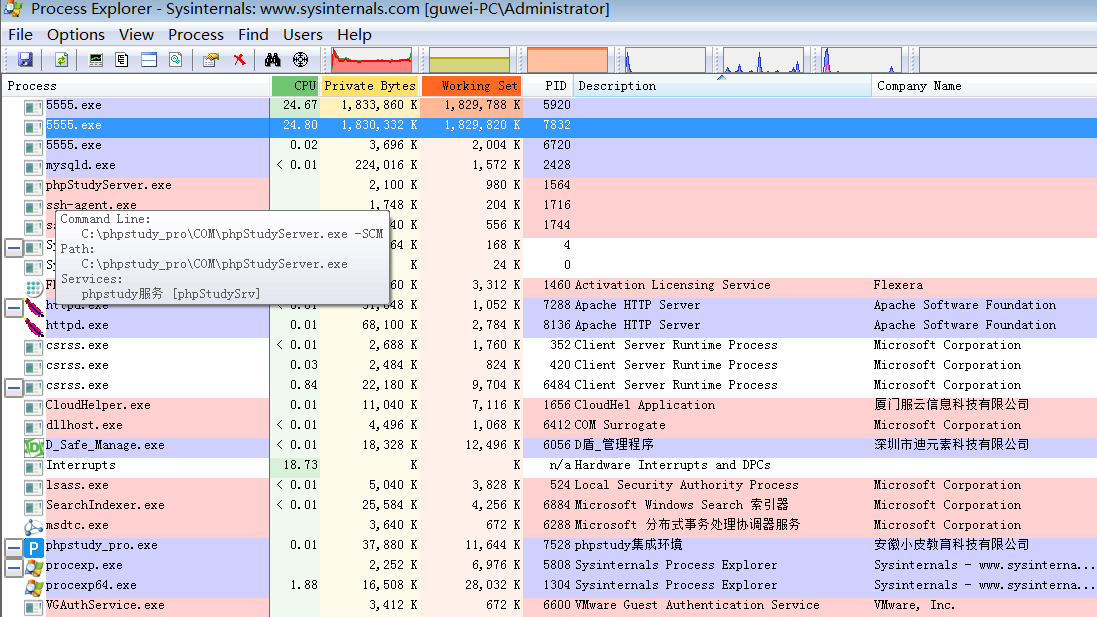Click the feather icon of httpd.exe PID 8136
The width and height of the screenshot is (1097, 617).
pyautogui.click(x=34, y=327)
